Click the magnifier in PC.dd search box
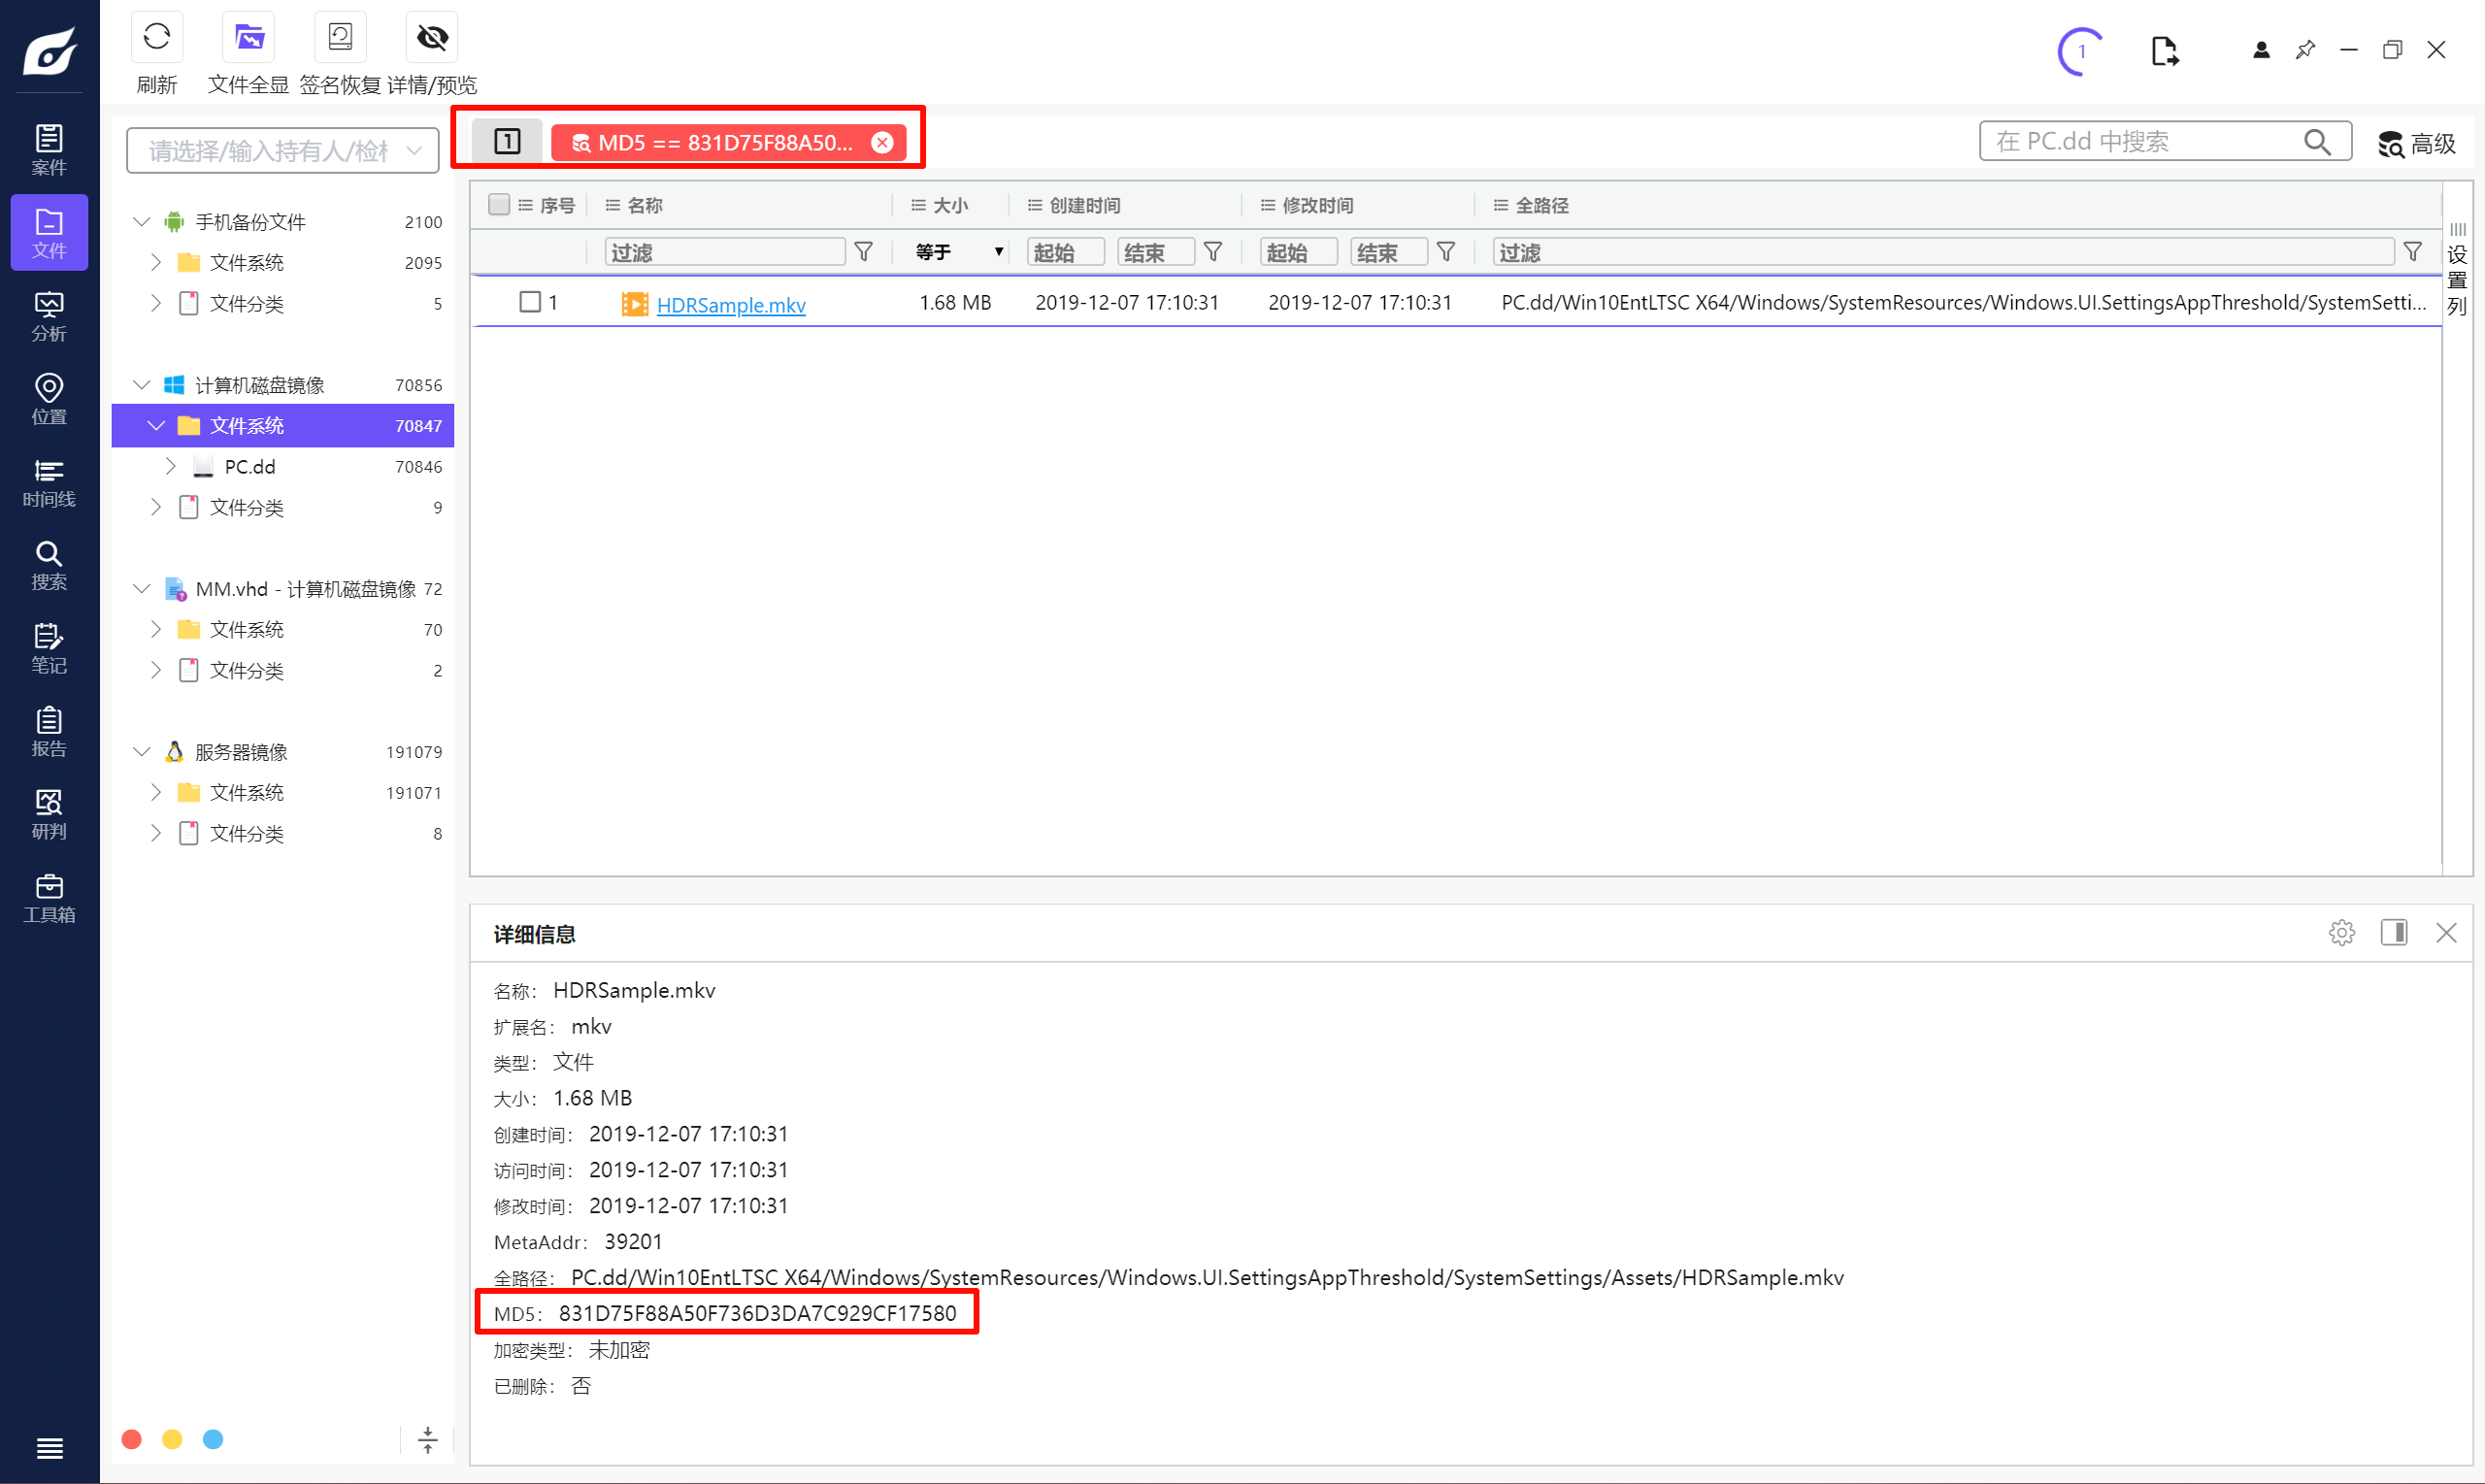This screenshot has width=2485, height=1484. click(2316, 142)
